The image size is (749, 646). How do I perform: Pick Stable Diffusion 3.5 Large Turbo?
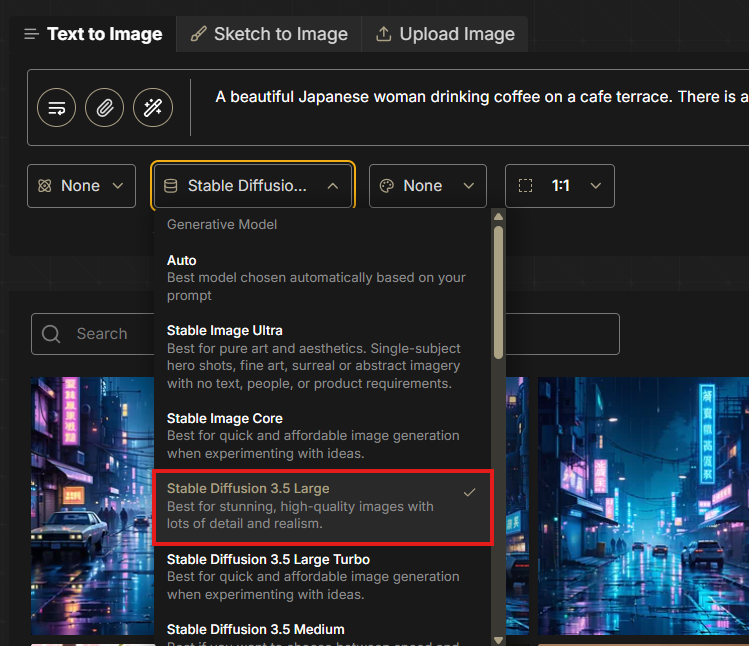pos(322,577)
